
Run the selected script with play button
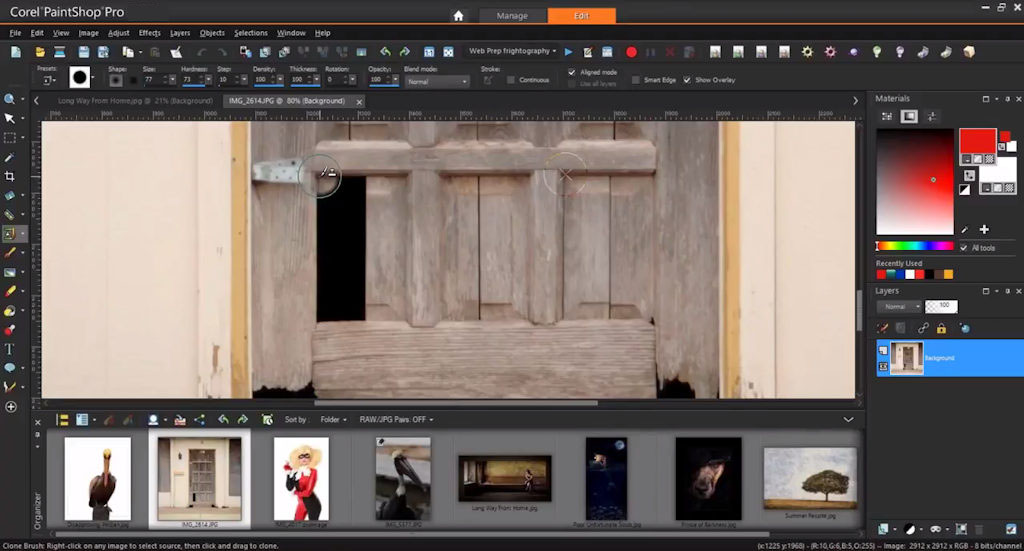[568, 52]
